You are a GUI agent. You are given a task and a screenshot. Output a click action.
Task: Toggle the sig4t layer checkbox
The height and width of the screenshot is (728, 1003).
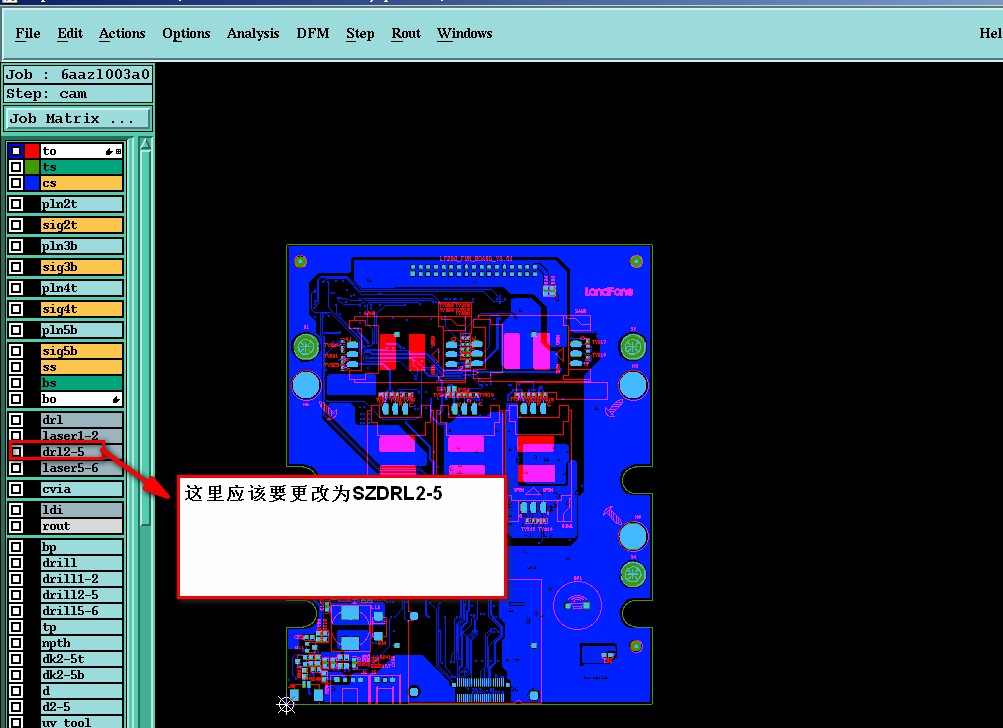(x=16, y=309)
